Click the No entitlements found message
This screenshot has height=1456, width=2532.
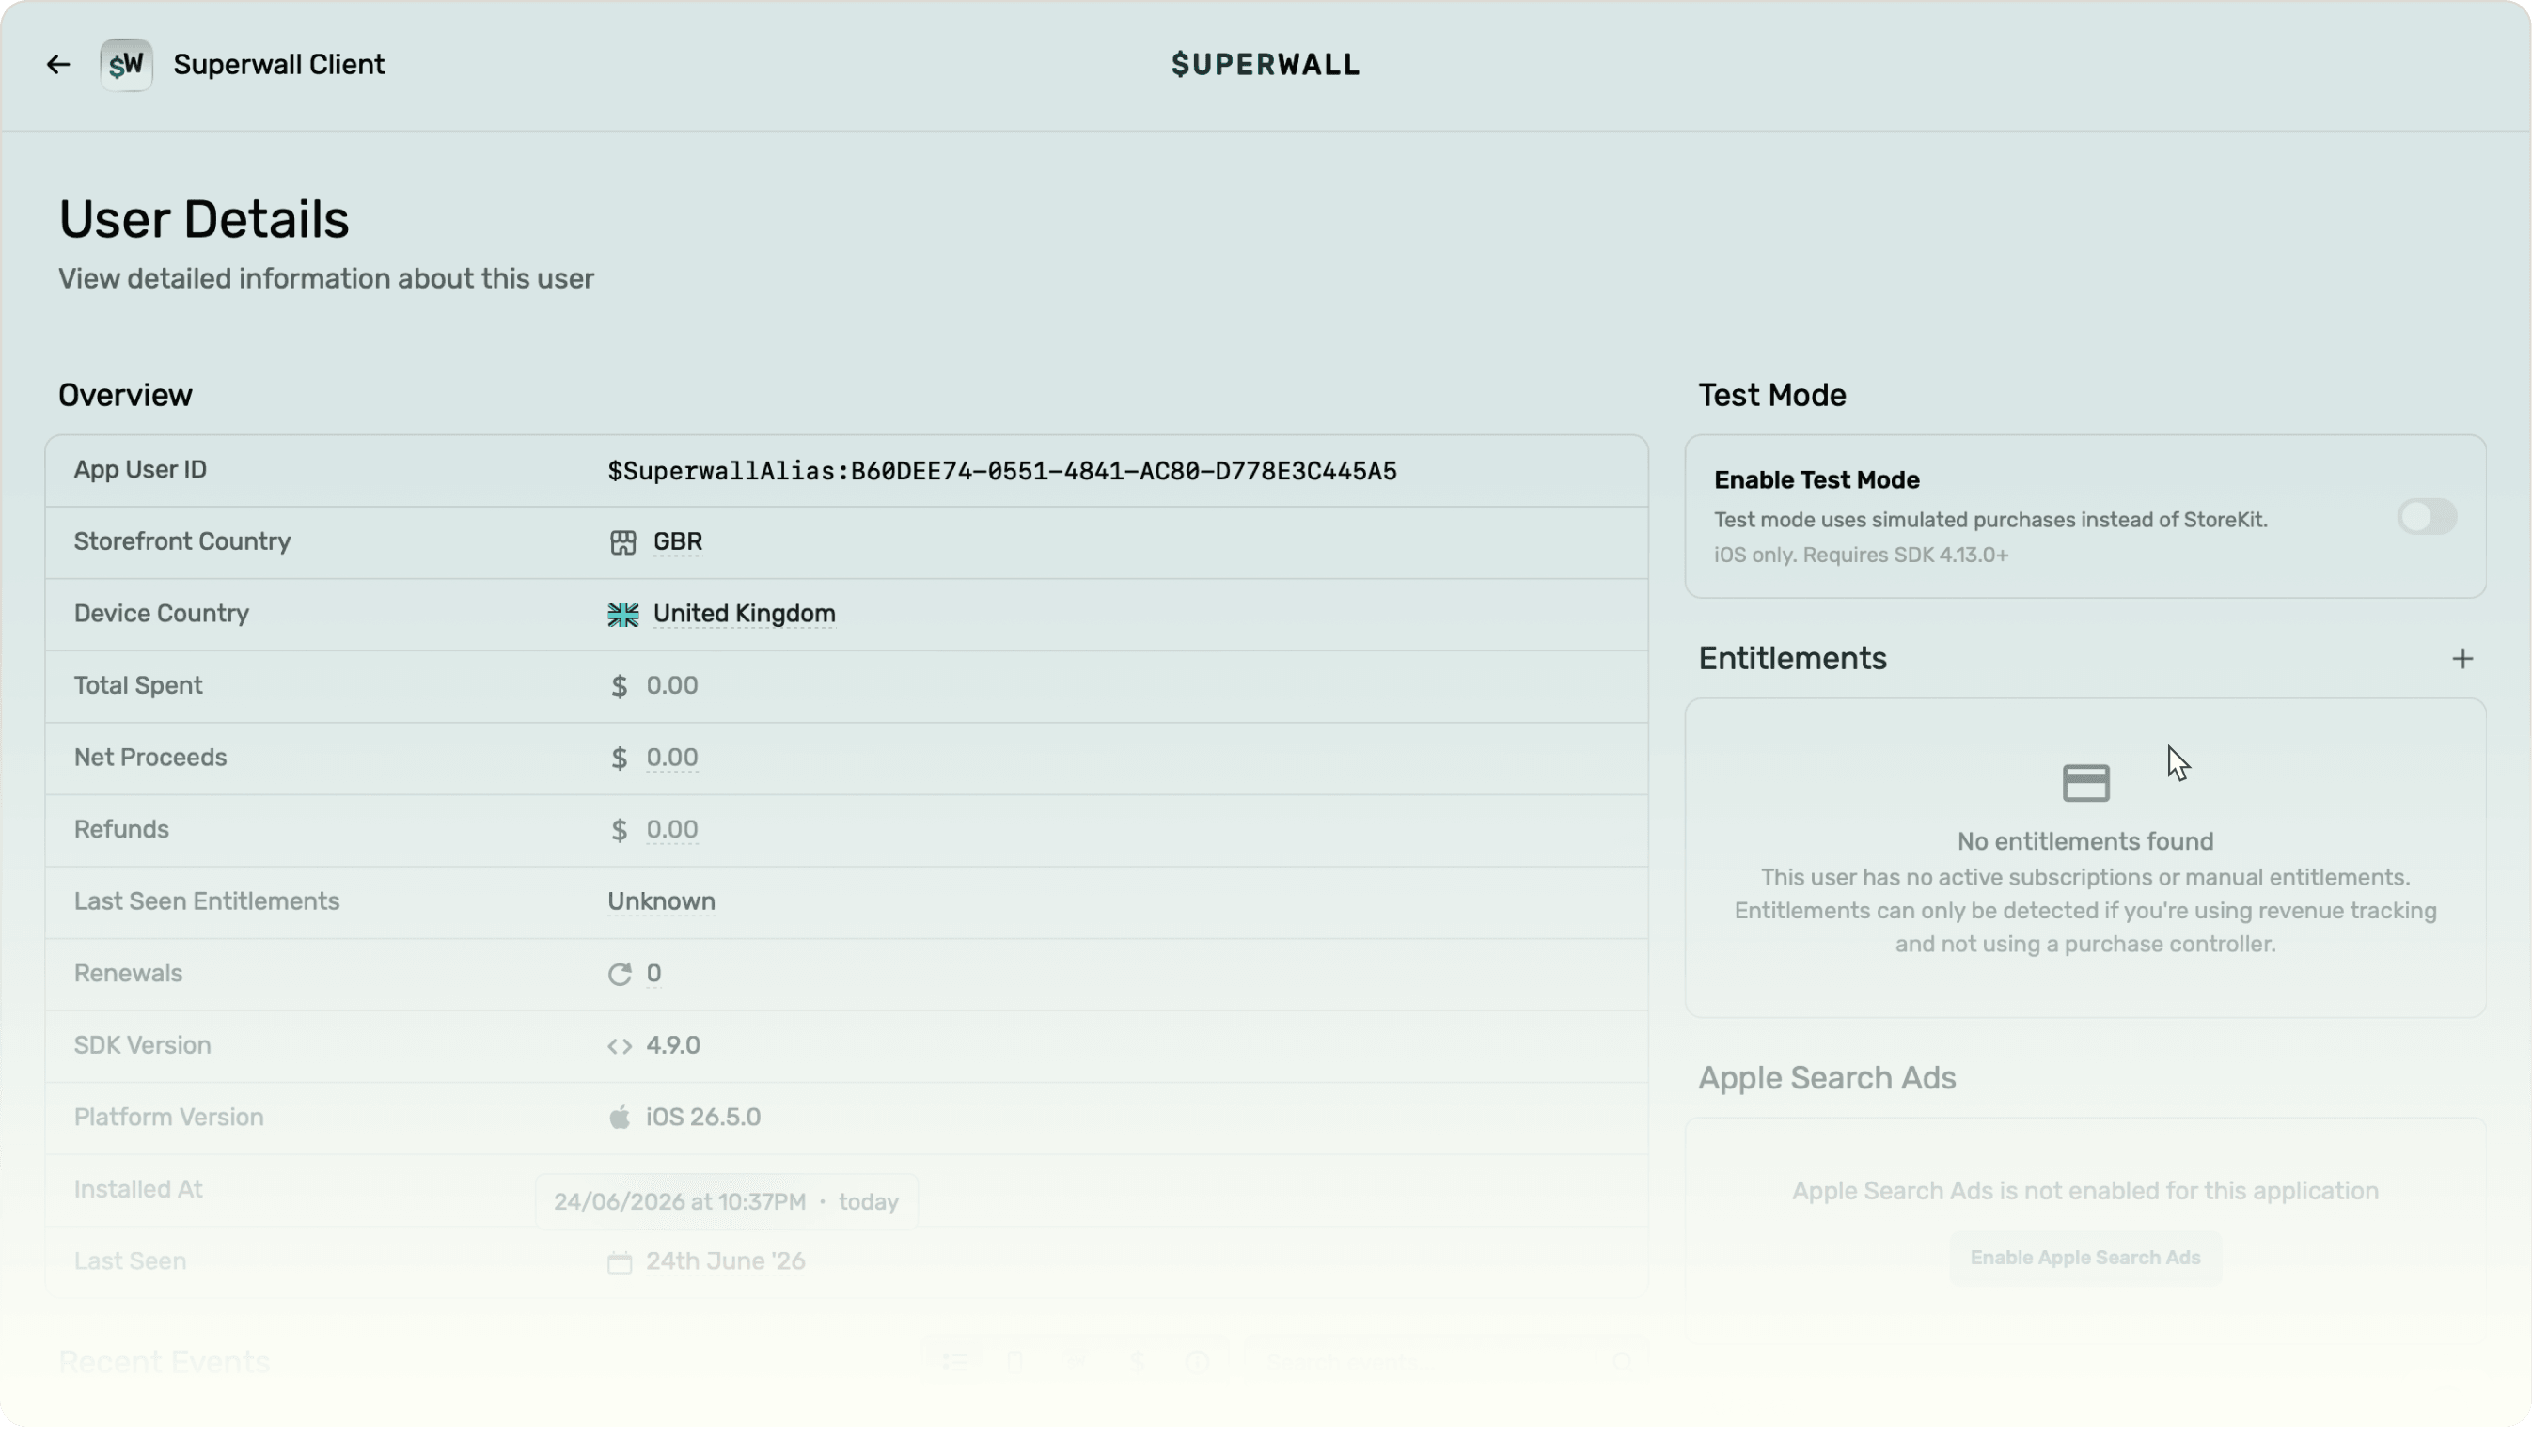(x=2084, y=842)
